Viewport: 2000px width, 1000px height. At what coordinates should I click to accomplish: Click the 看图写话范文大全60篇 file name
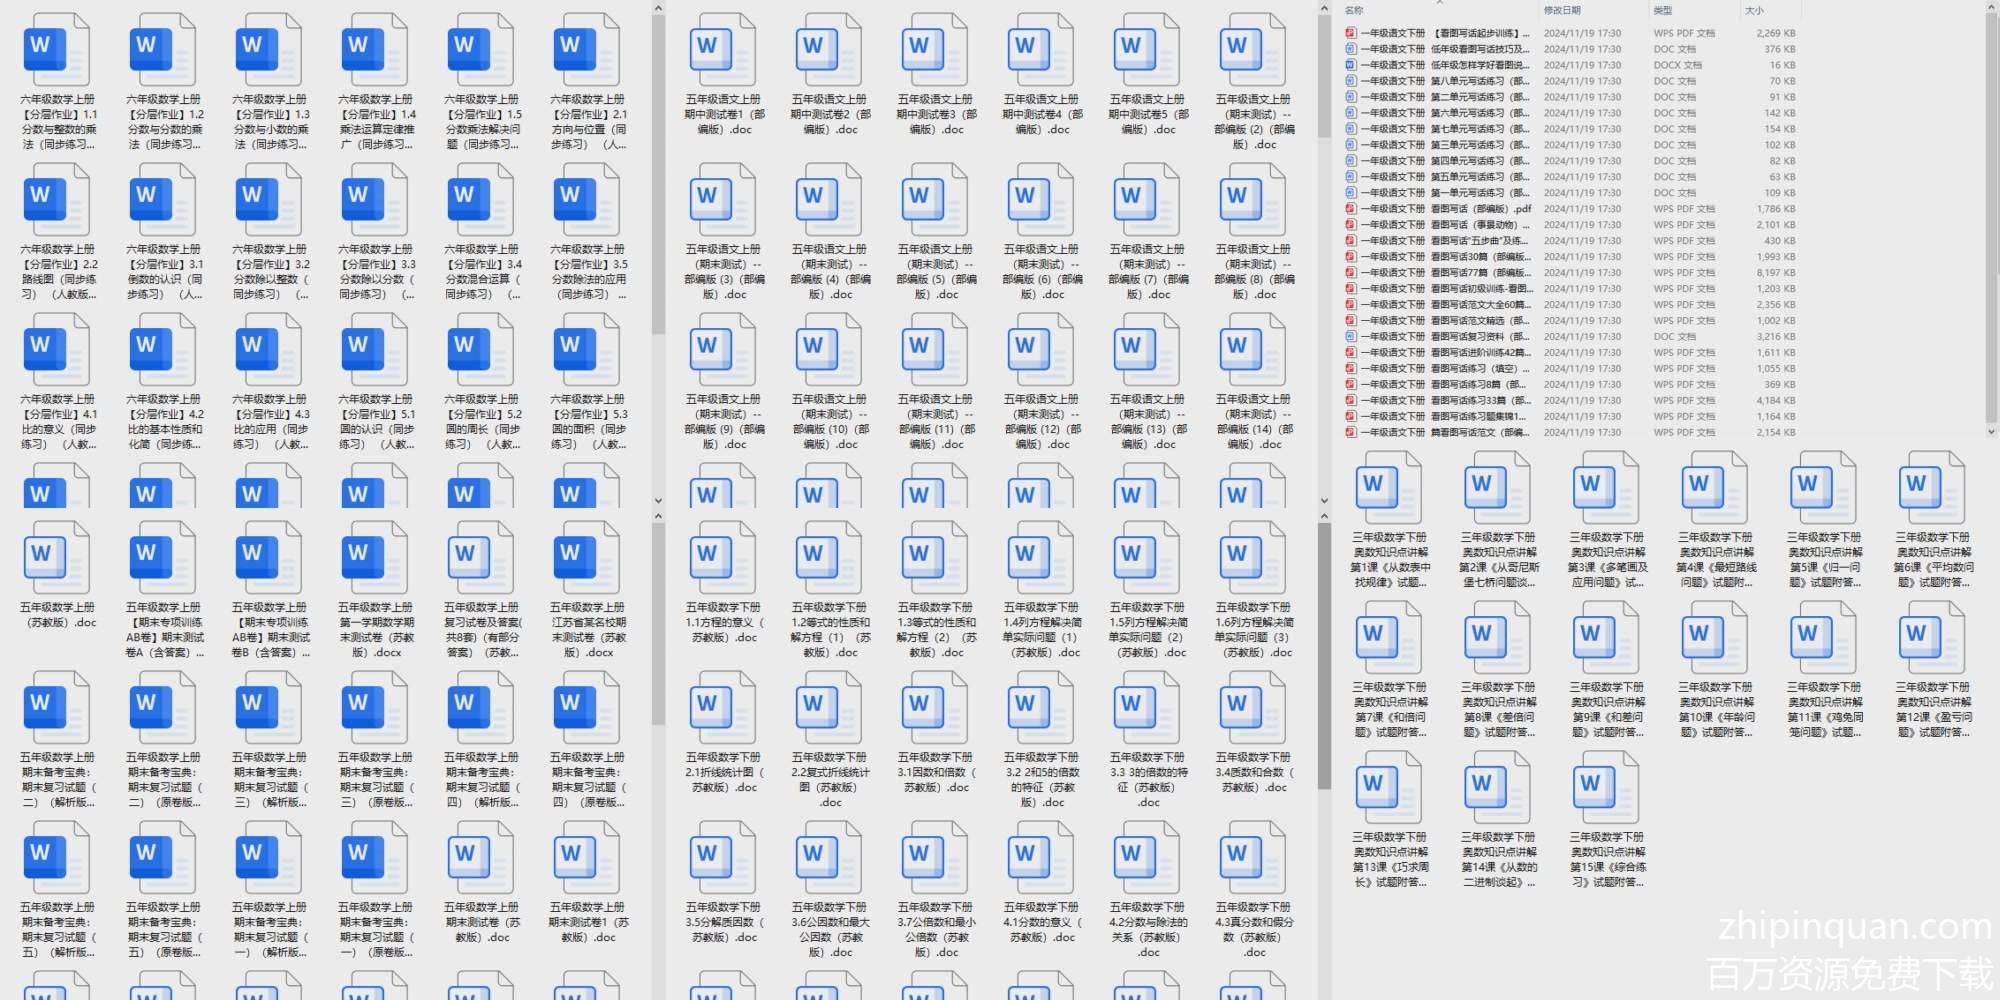1446,305
